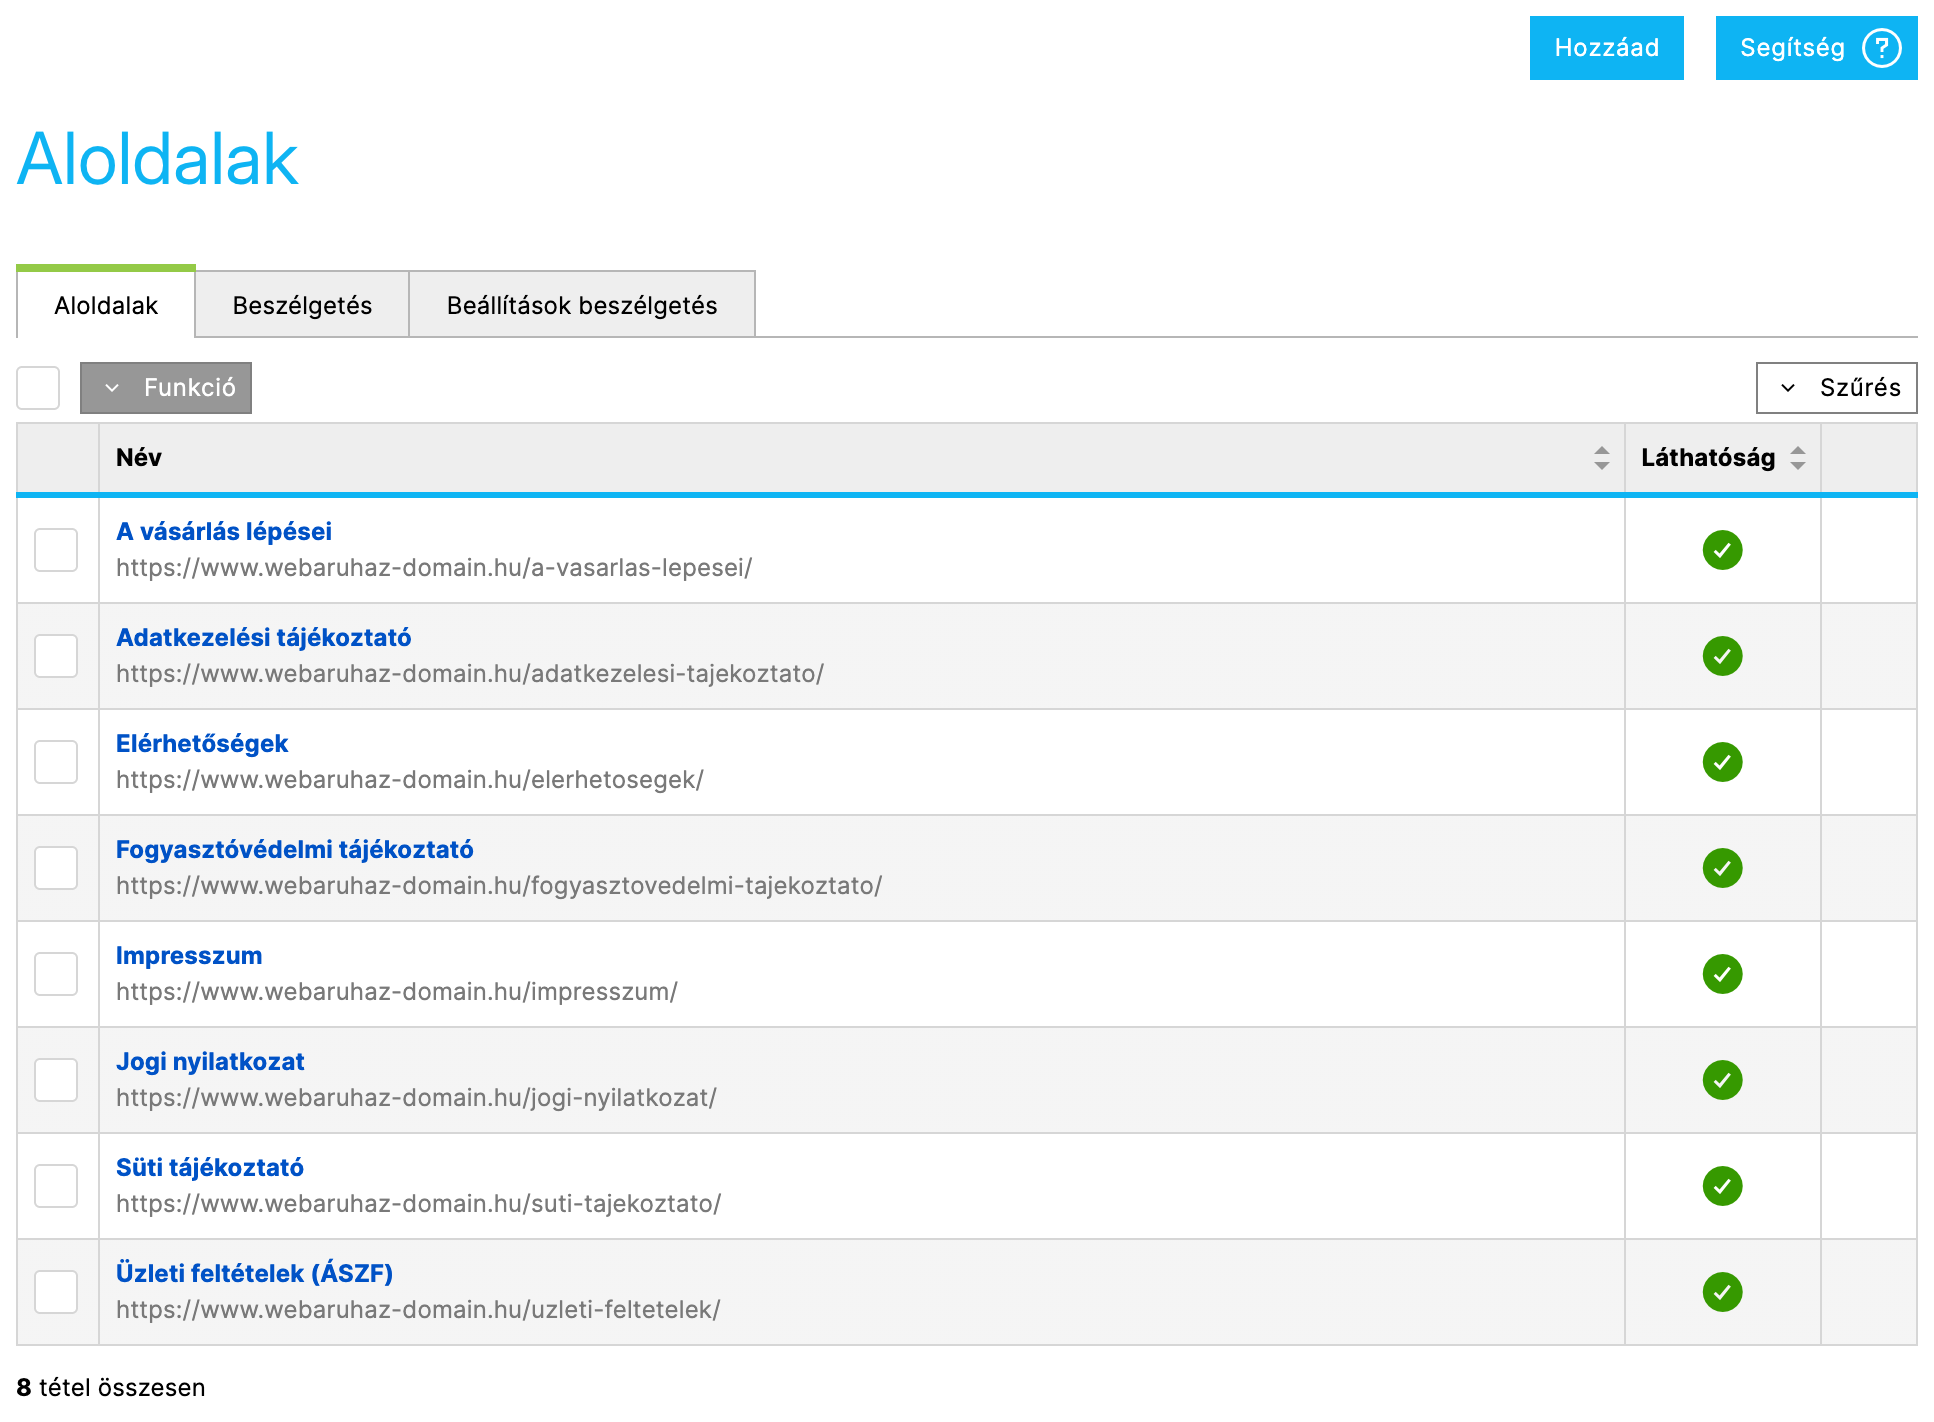
Task: Open the Elérhetőségek page link
Action: pos(202,743)
